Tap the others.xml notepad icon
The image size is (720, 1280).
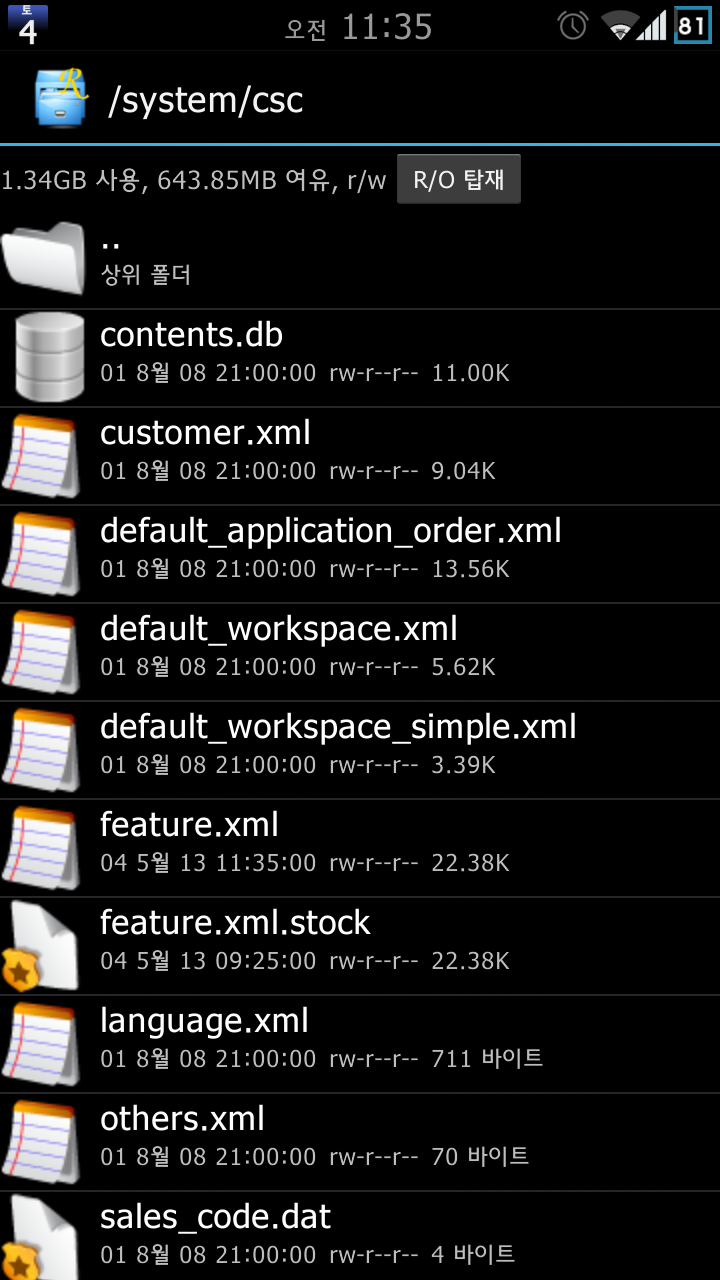coord(42,1142)
